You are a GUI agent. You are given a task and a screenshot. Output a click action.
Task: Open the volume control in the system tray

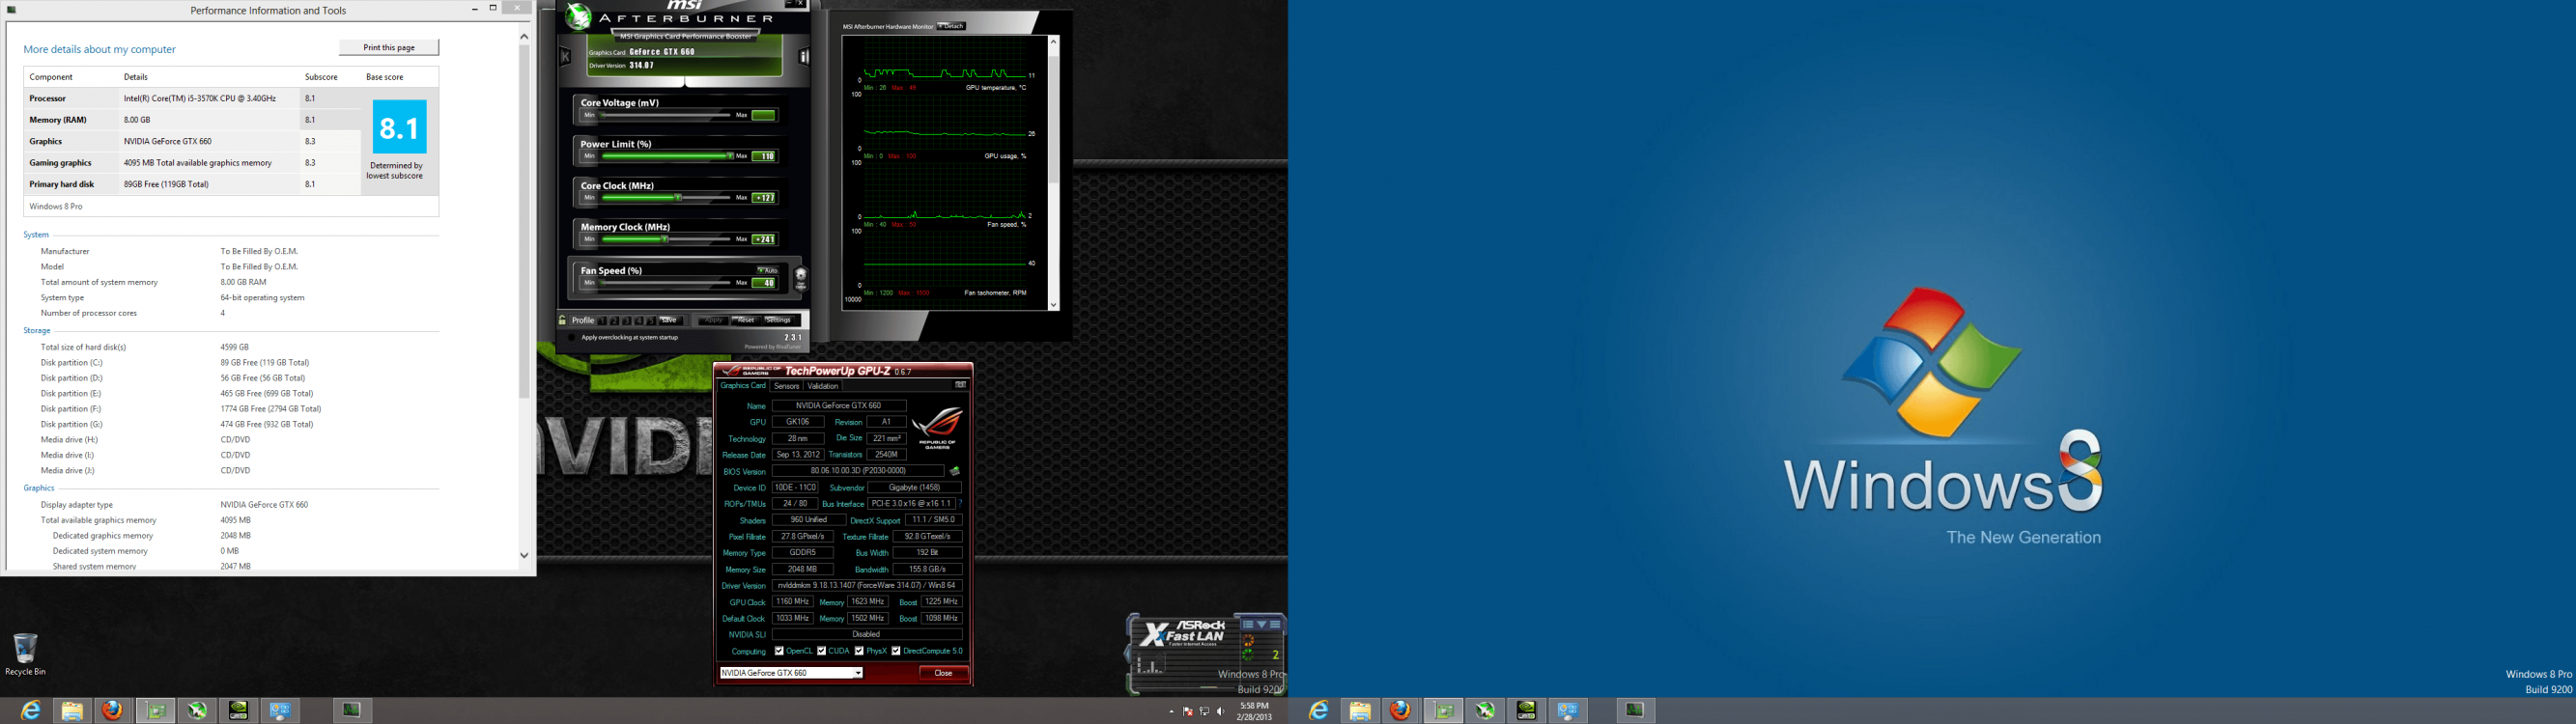1221,712
